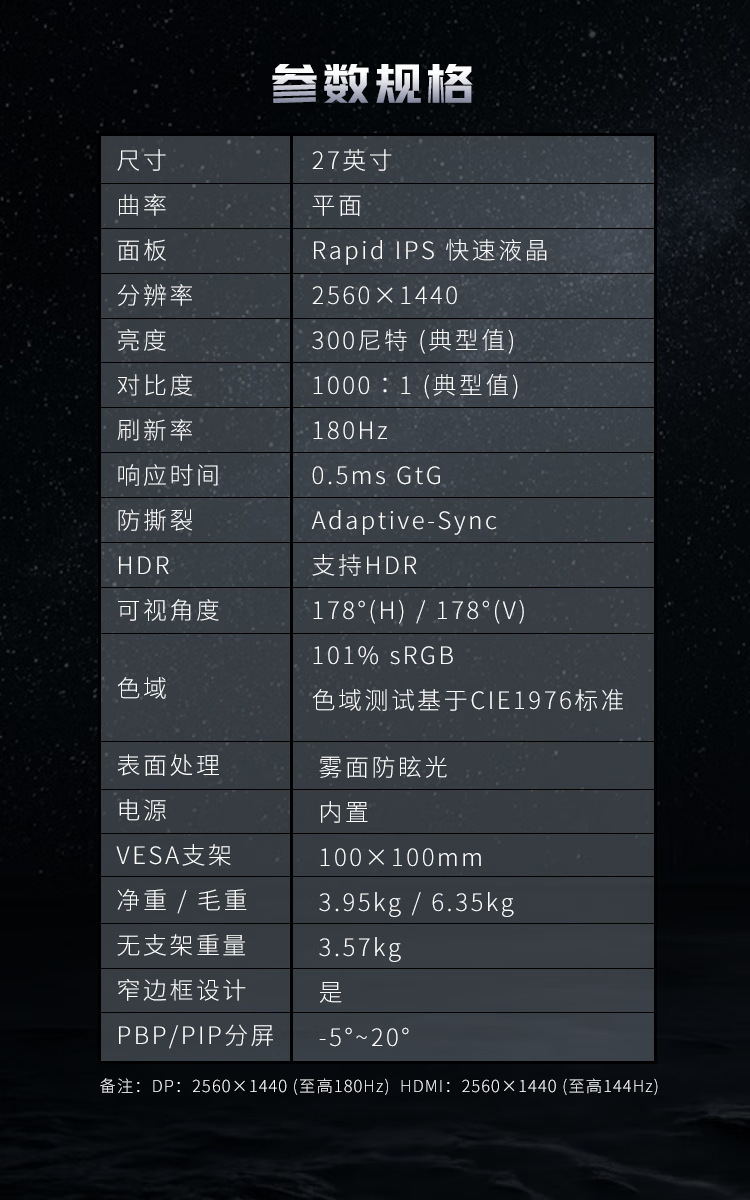750x1200 pixels.
Task: Select the 27英寸 size value cell
Action: [x=351, y=160]
